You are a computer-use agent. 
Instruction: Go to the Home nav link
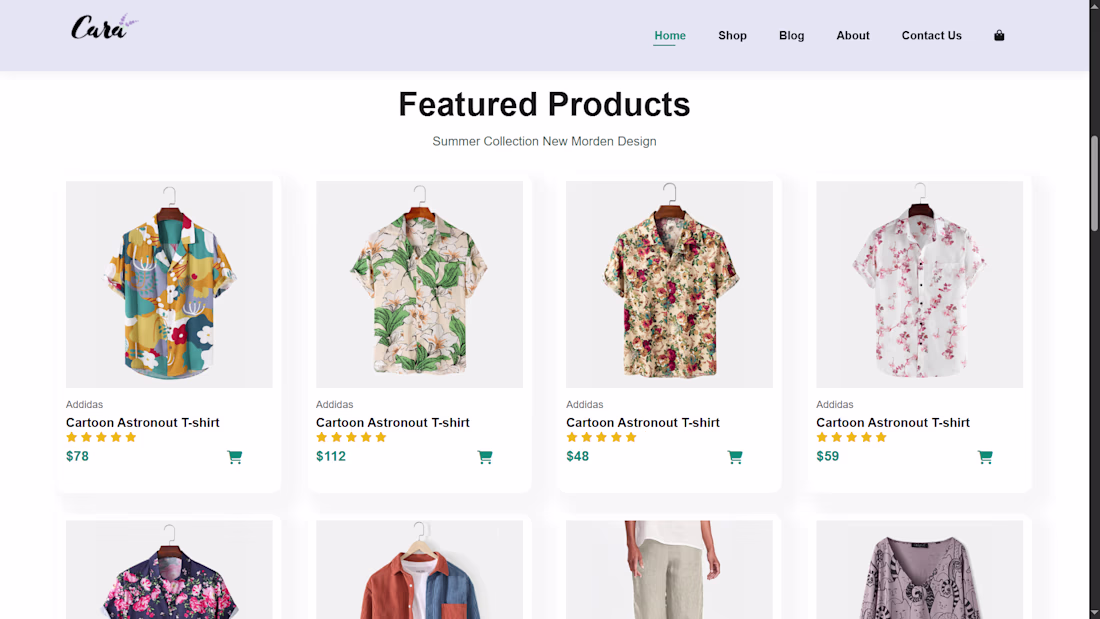670,36
